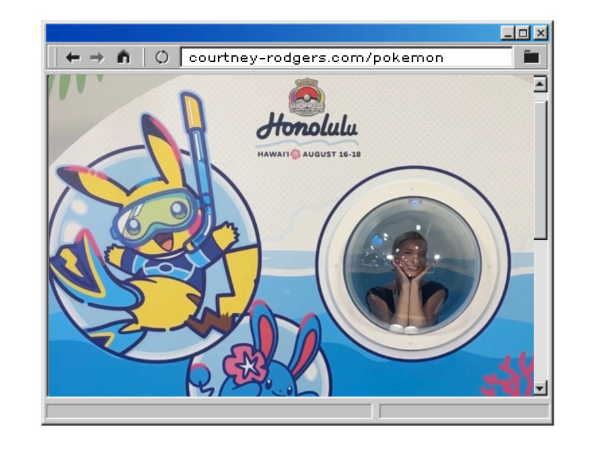Go forward with the right arrow button
Viewport: 612px width, 459px height.
coord(97,58)
